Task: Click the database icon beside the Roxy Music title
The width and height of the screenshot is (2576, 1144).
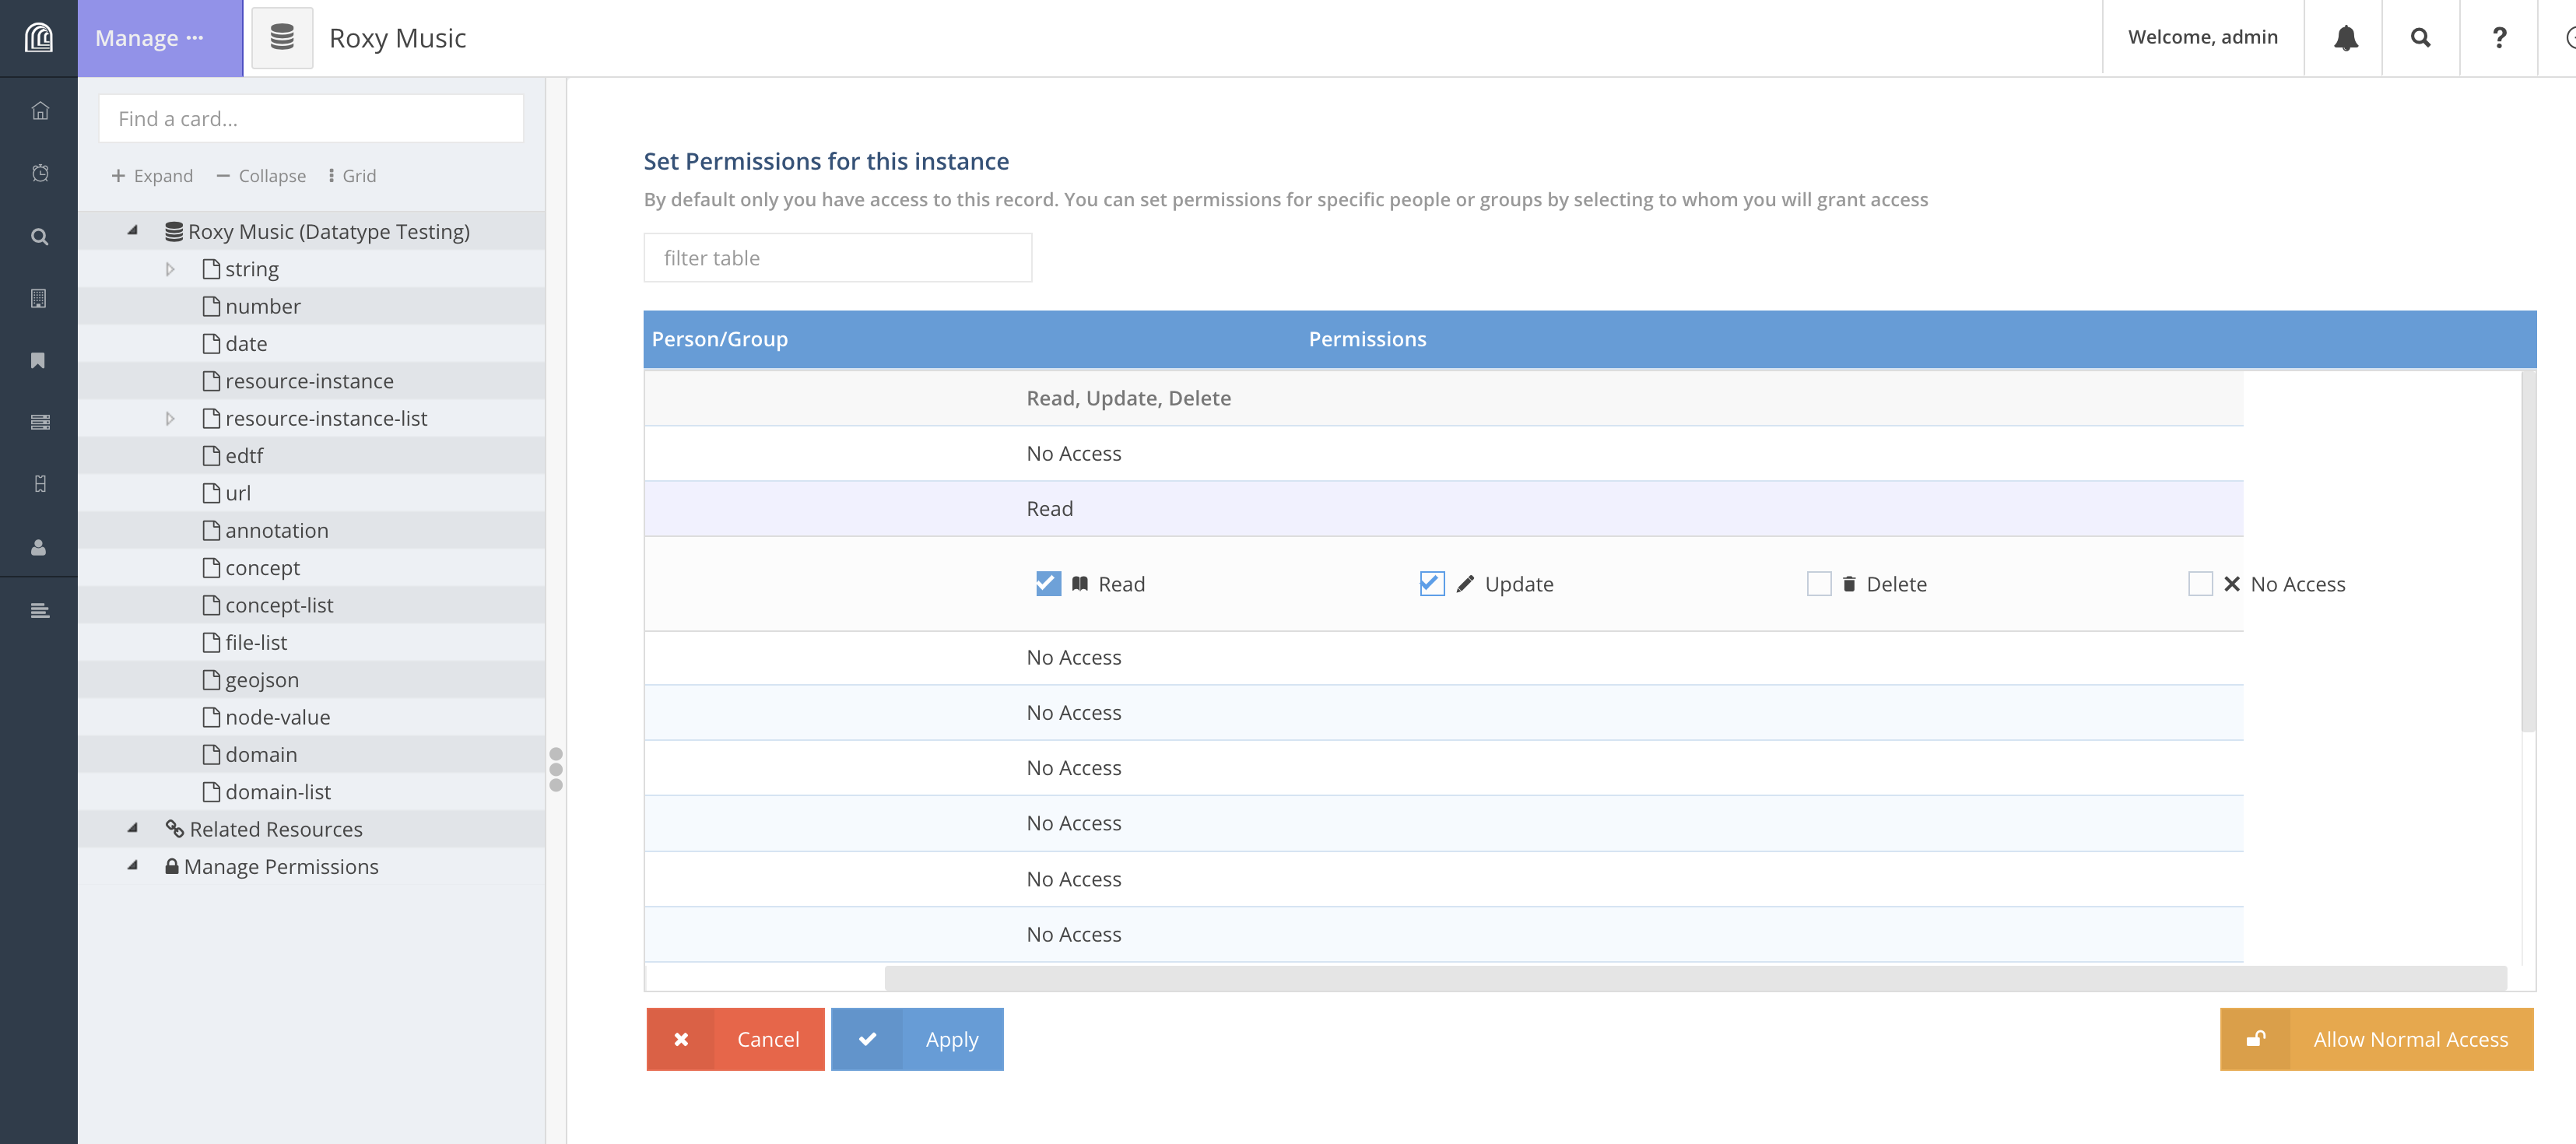Action: tap(283, 37)
